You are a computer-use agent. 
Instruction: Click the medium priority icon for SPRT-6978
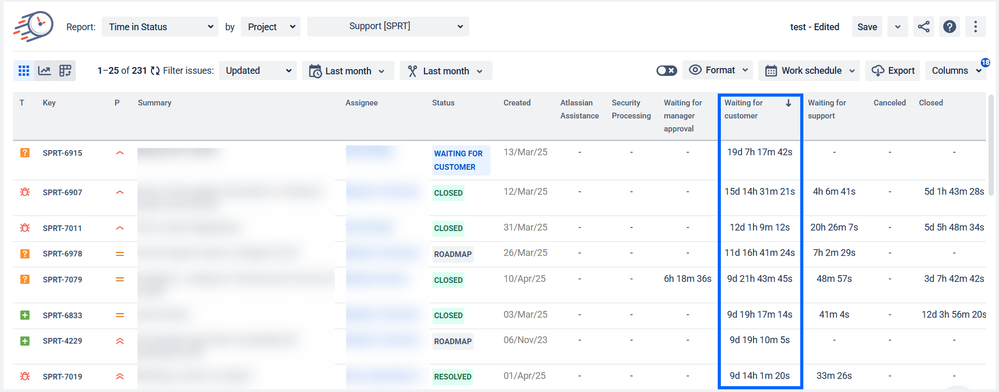click(x=119, y=254)
